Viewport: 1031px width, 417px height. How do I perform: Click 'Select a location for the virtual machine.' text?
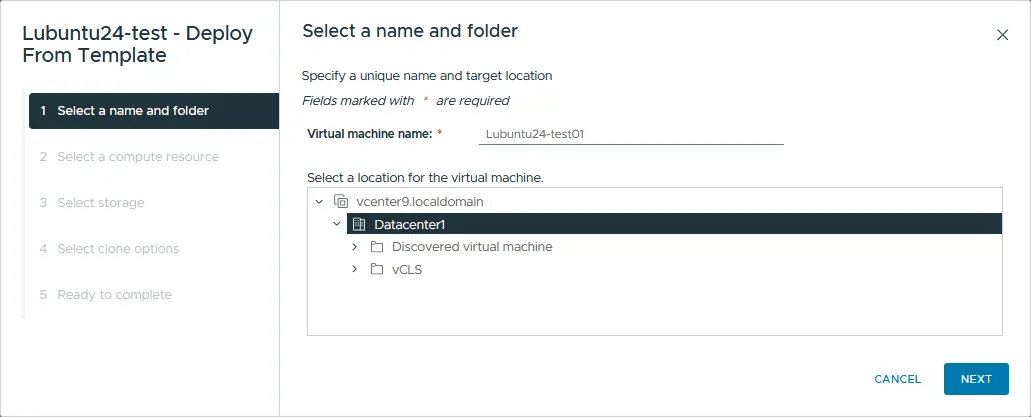tap(425, 178)
